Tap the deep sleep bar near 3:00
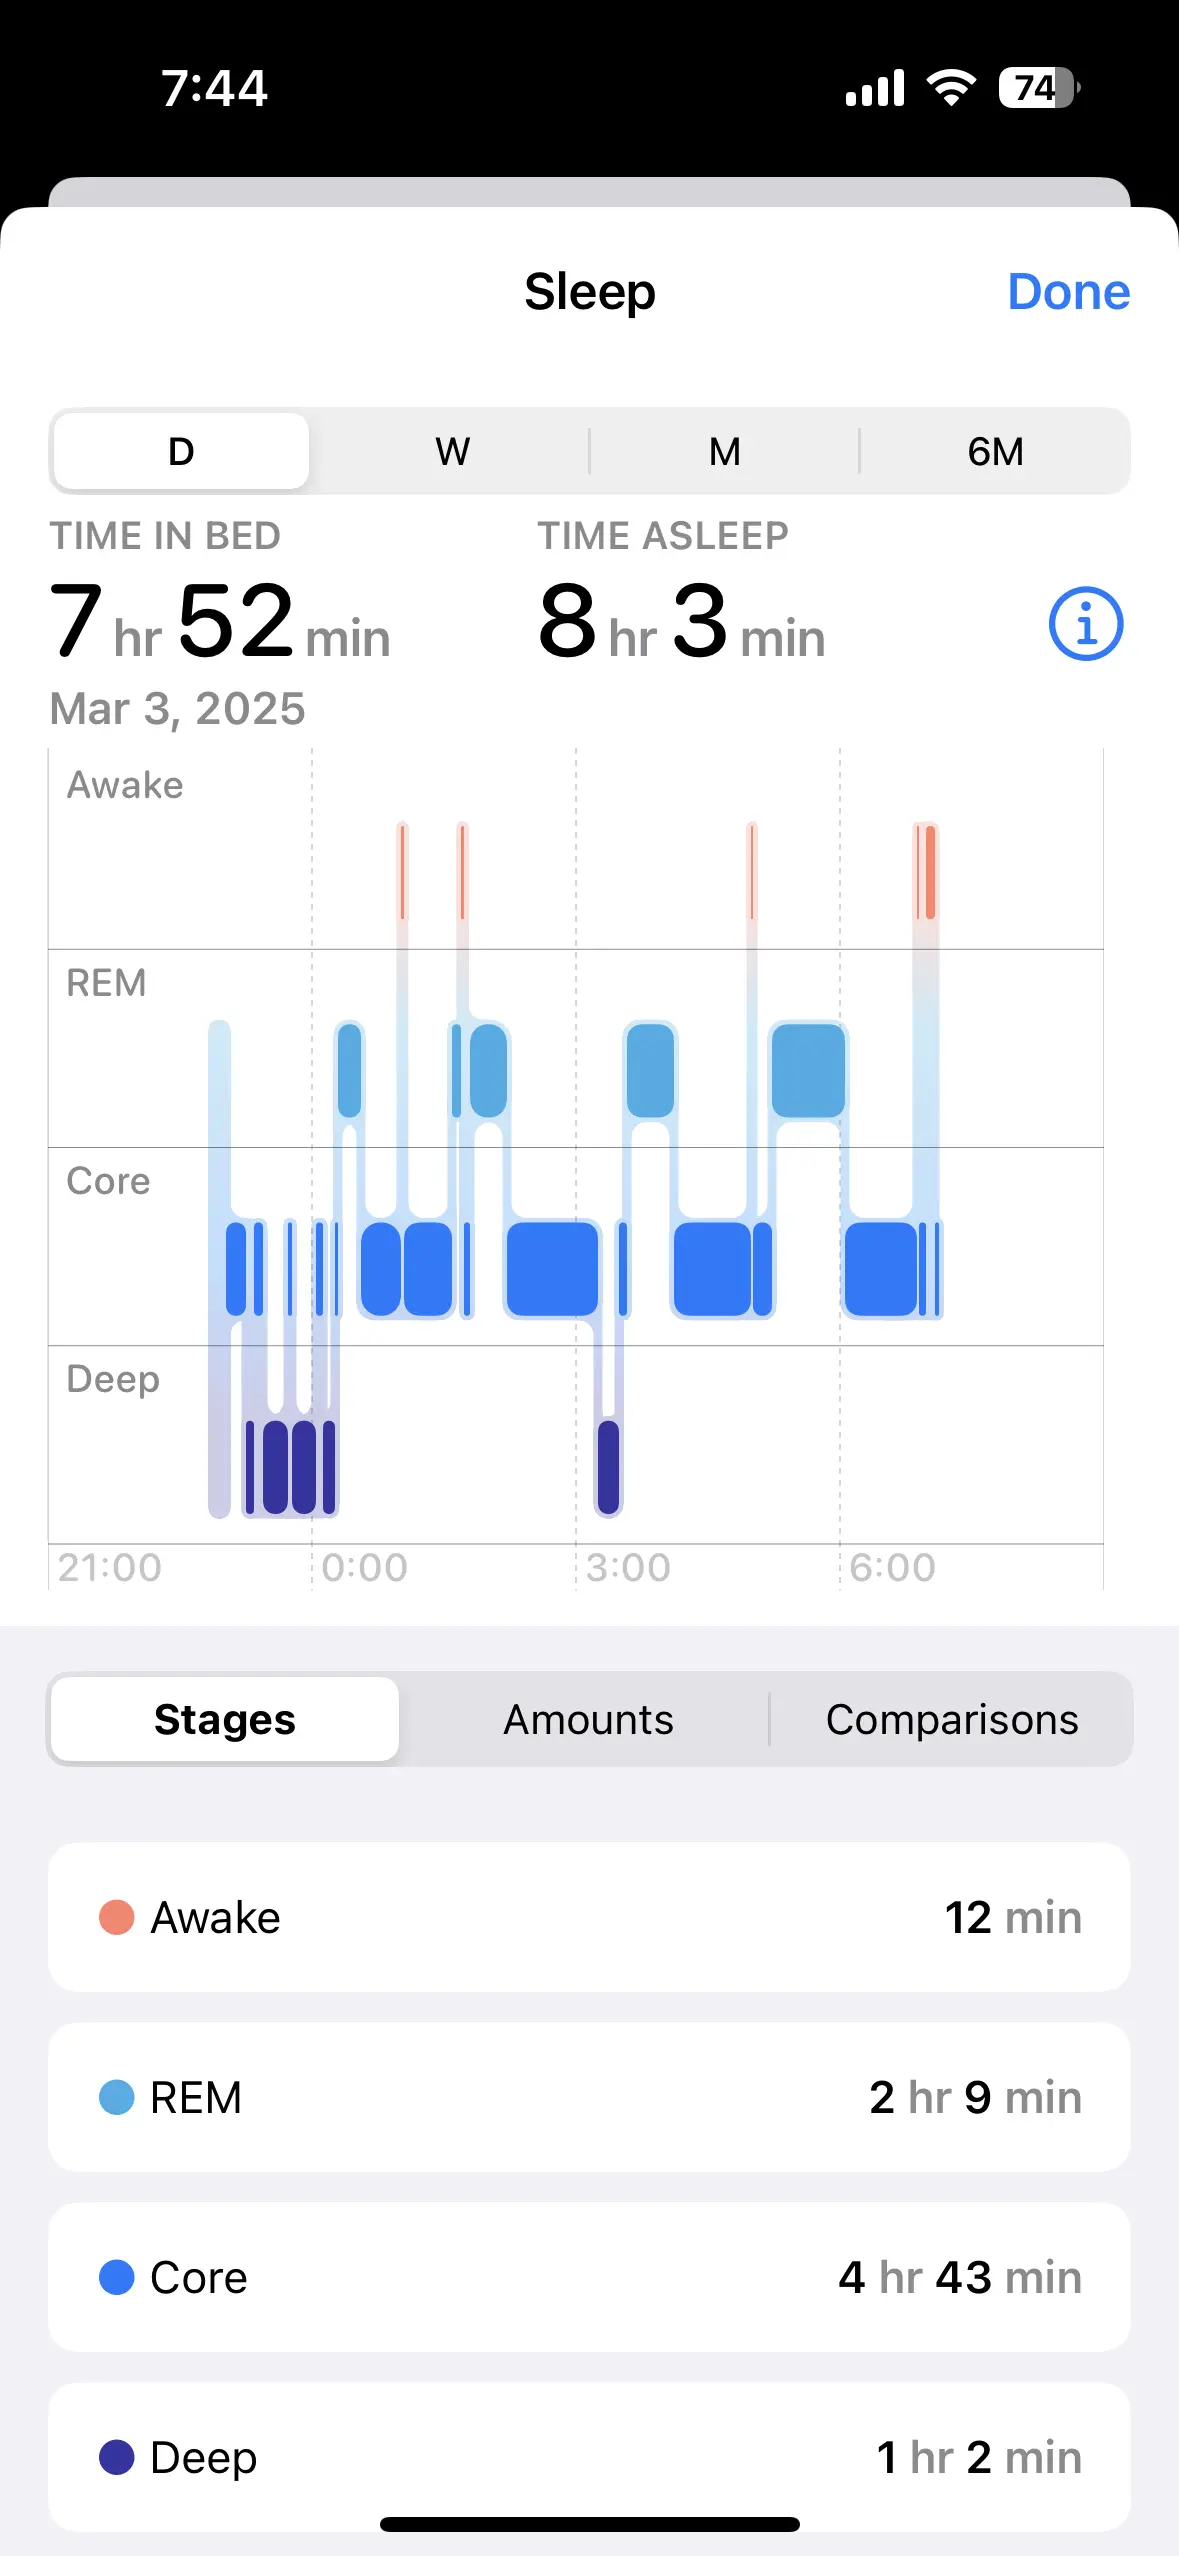This screenshot has width=1179, height=2556. (x=608, y=1466)
